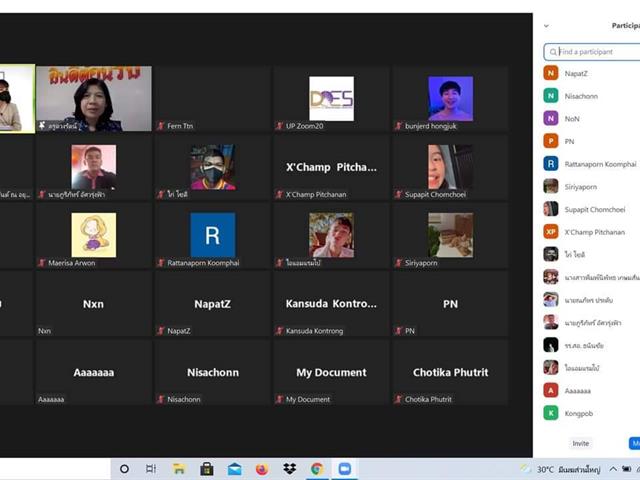Click Nisachonn green avatar in participants list
Viewport: 640px width, 480px height.
(551, 96)
